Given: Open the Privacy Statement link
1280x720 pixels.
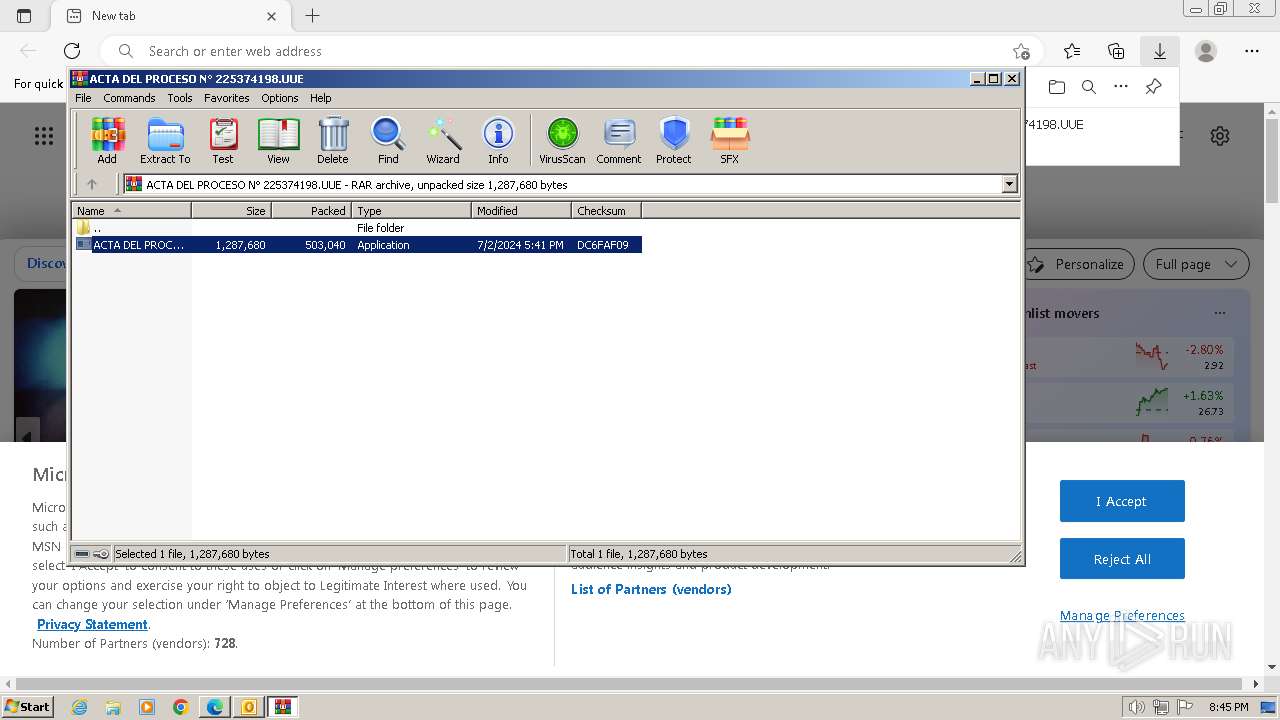Looking at the screenshot, I should (92, 624).
